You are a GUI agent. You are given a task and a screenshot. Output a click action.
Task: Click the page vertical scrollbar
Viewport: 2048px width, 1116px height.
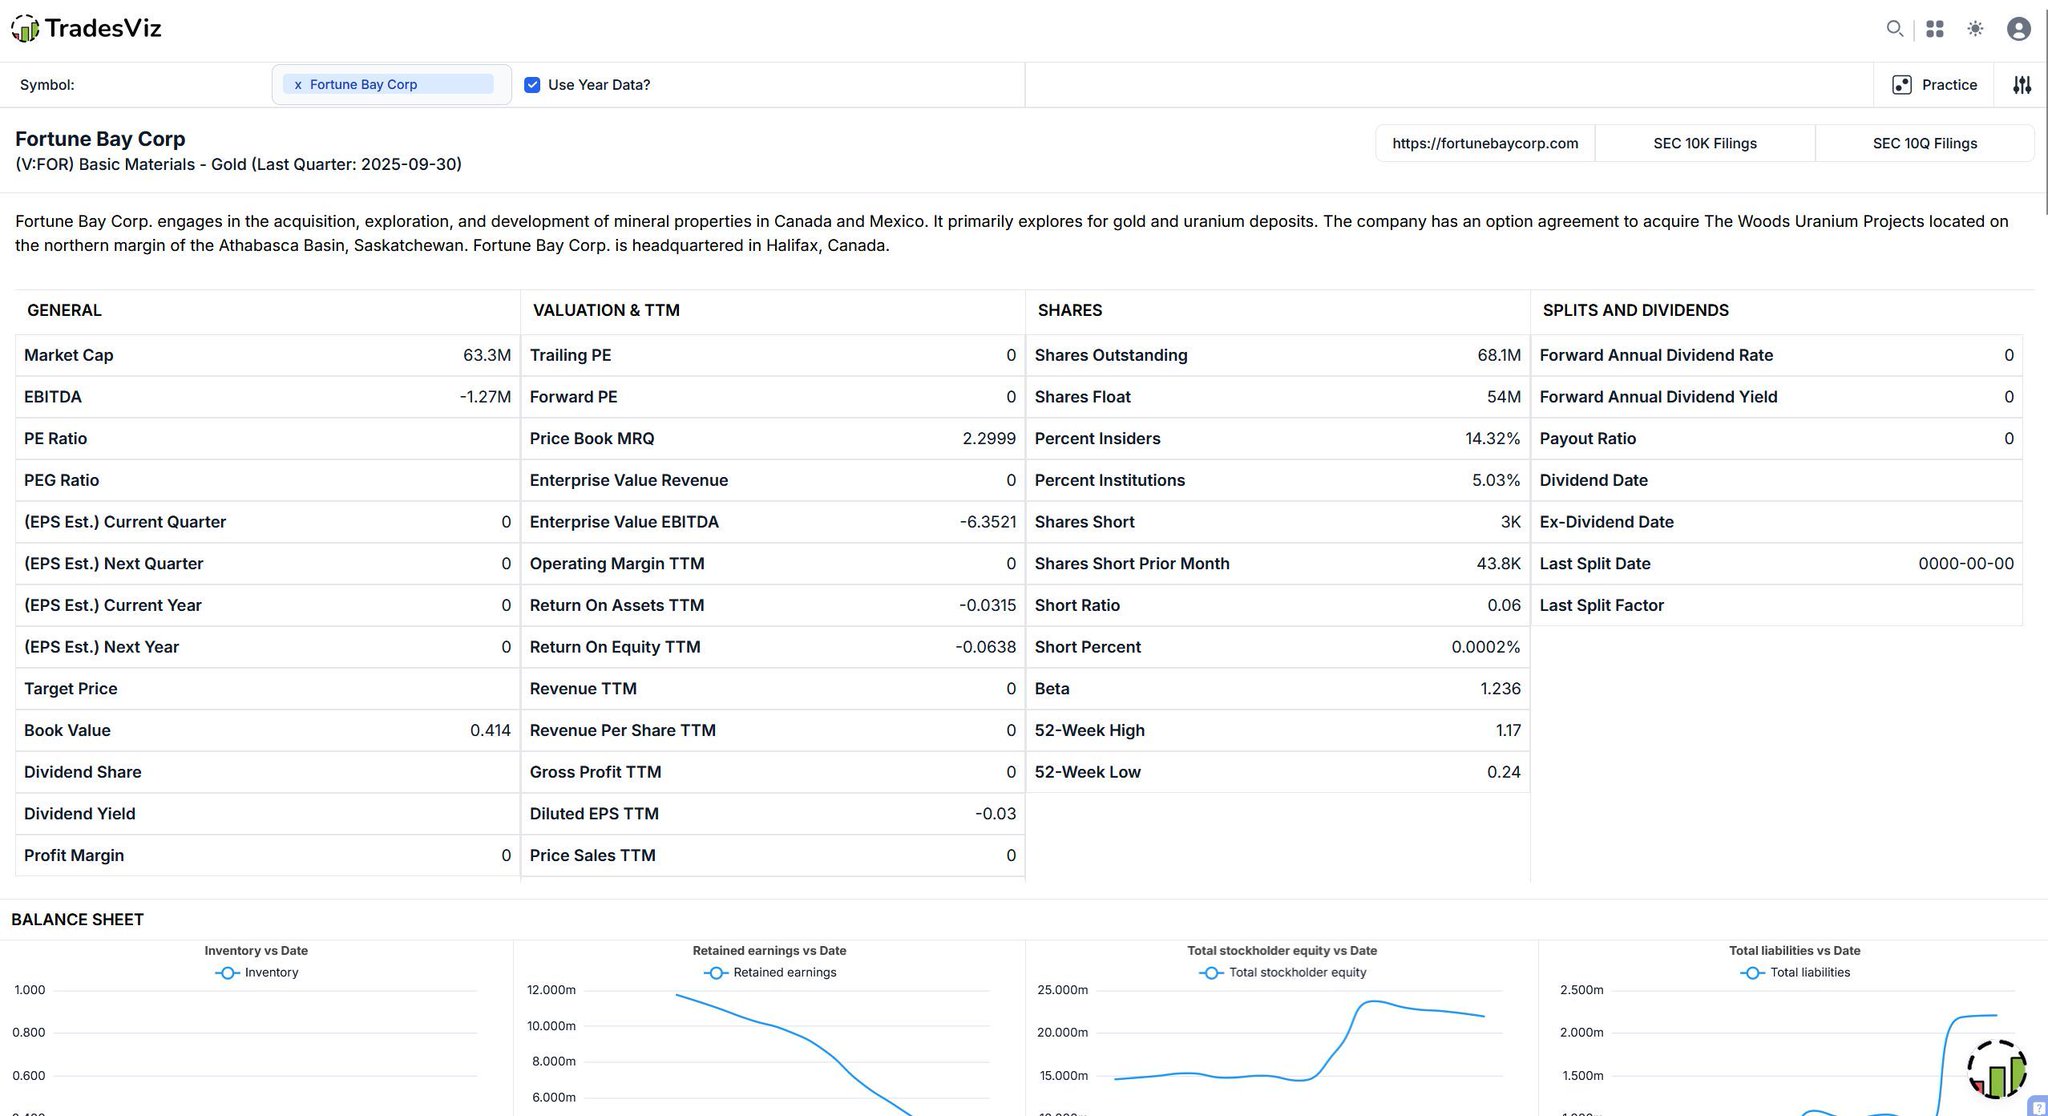pos(2044,110)
